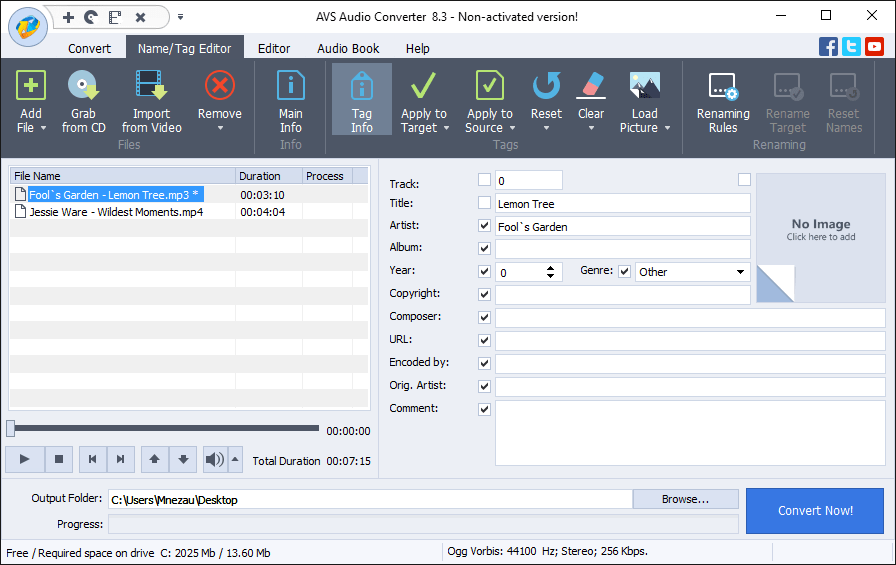
Task: Click the Clear tags eraser icon
Action: coord(591,86)
